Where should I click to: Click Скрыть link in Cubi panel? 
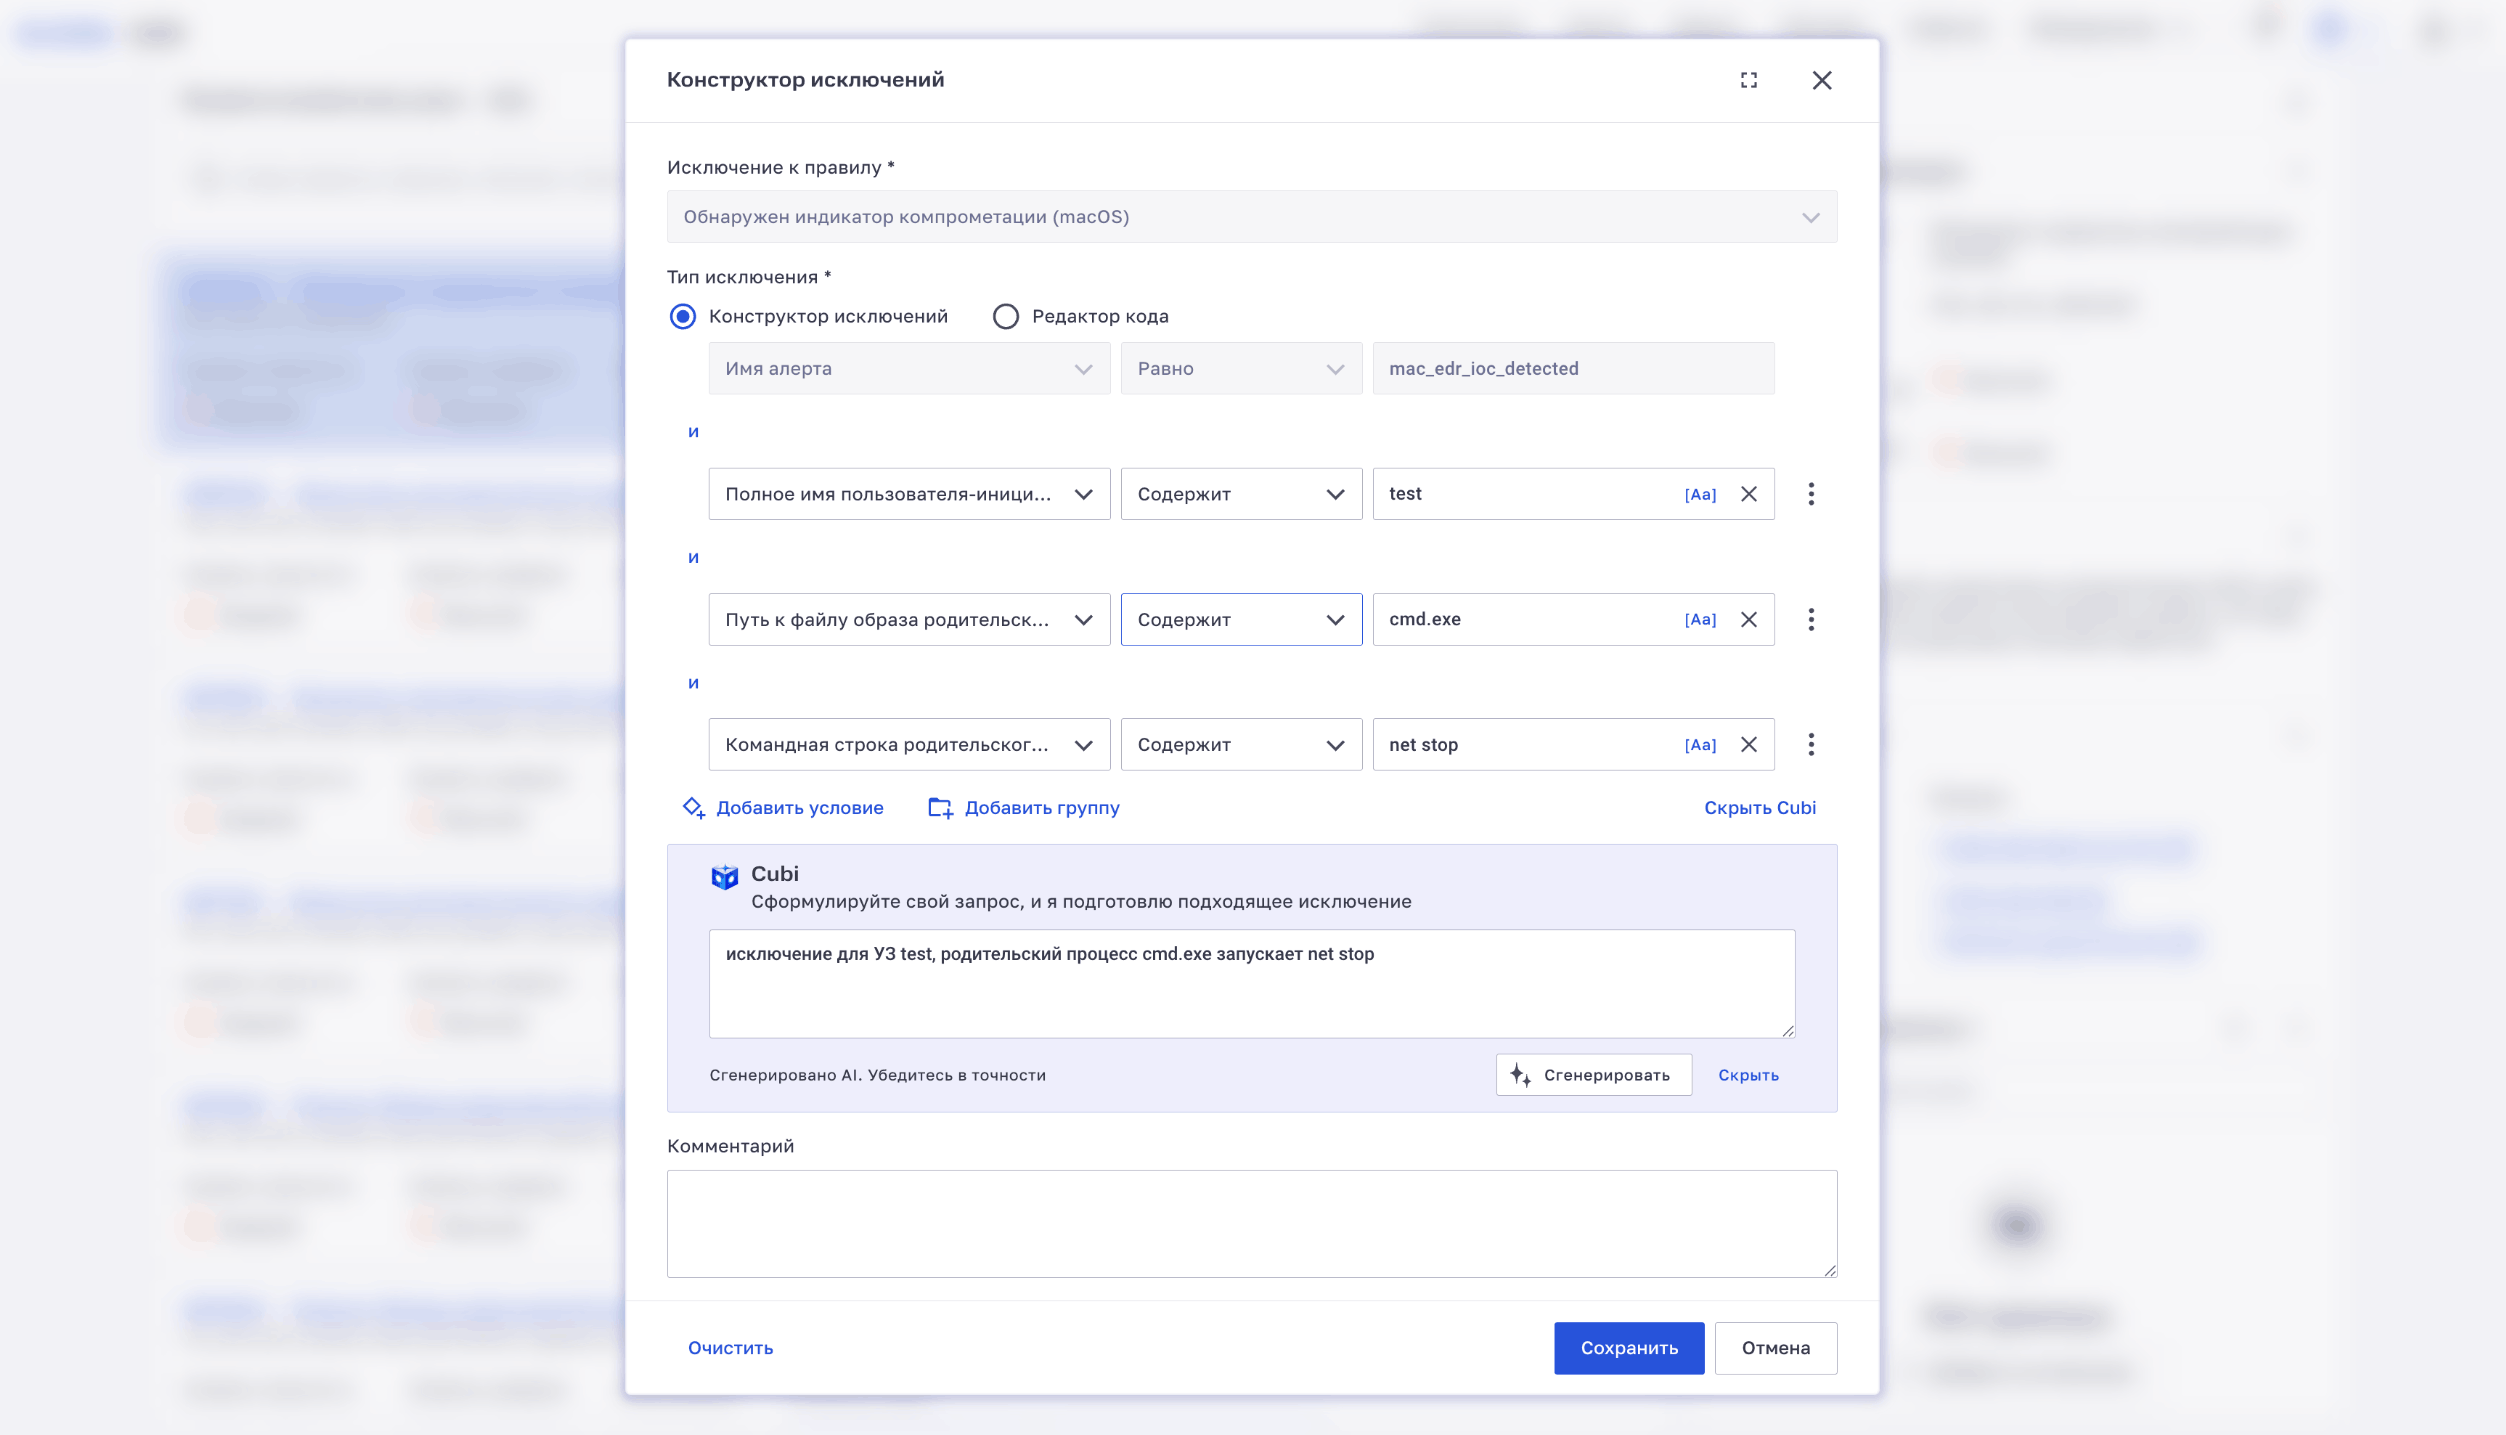[x=1748, y=1075]
